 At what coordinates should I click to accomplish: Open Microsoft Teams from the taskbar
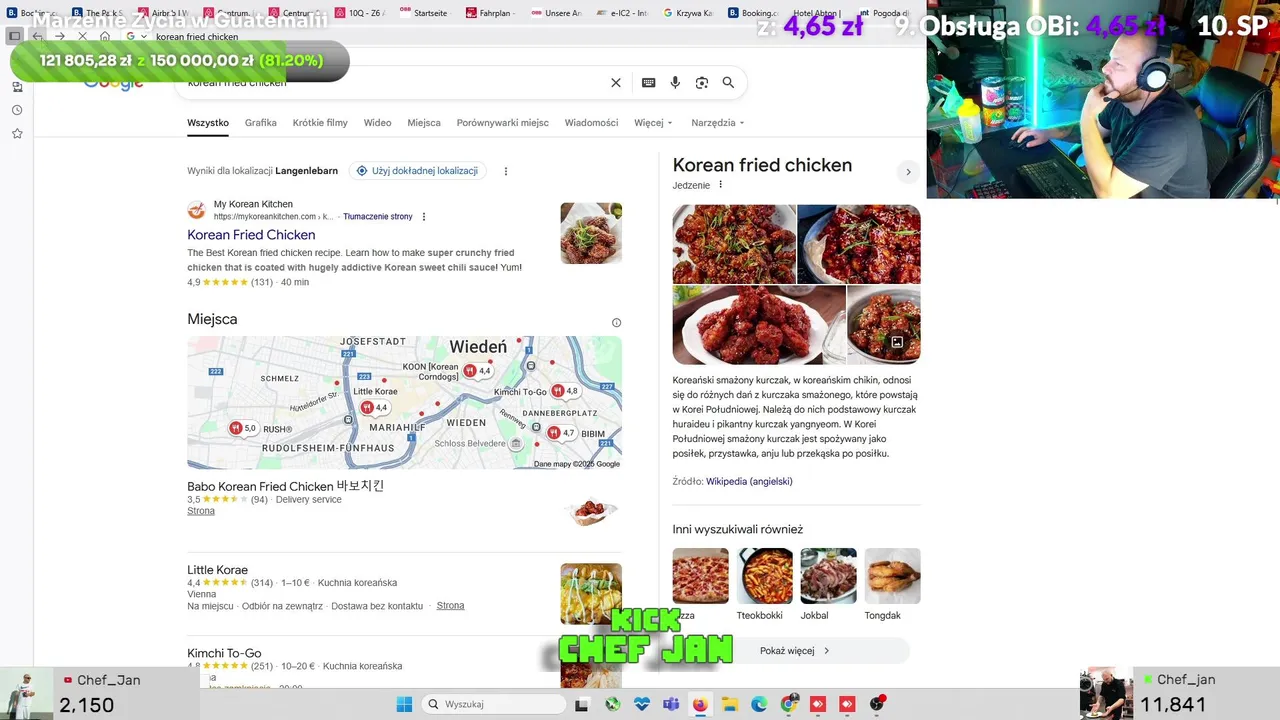pos(670,704)
